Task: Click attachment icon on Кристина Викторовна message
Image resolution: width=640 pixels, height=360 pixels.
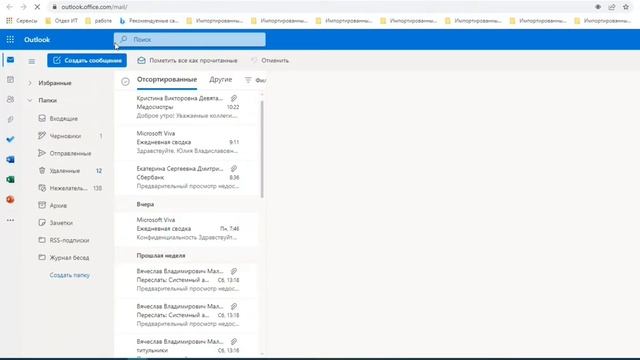Action: pyautogui.click(x=233, y=98)
